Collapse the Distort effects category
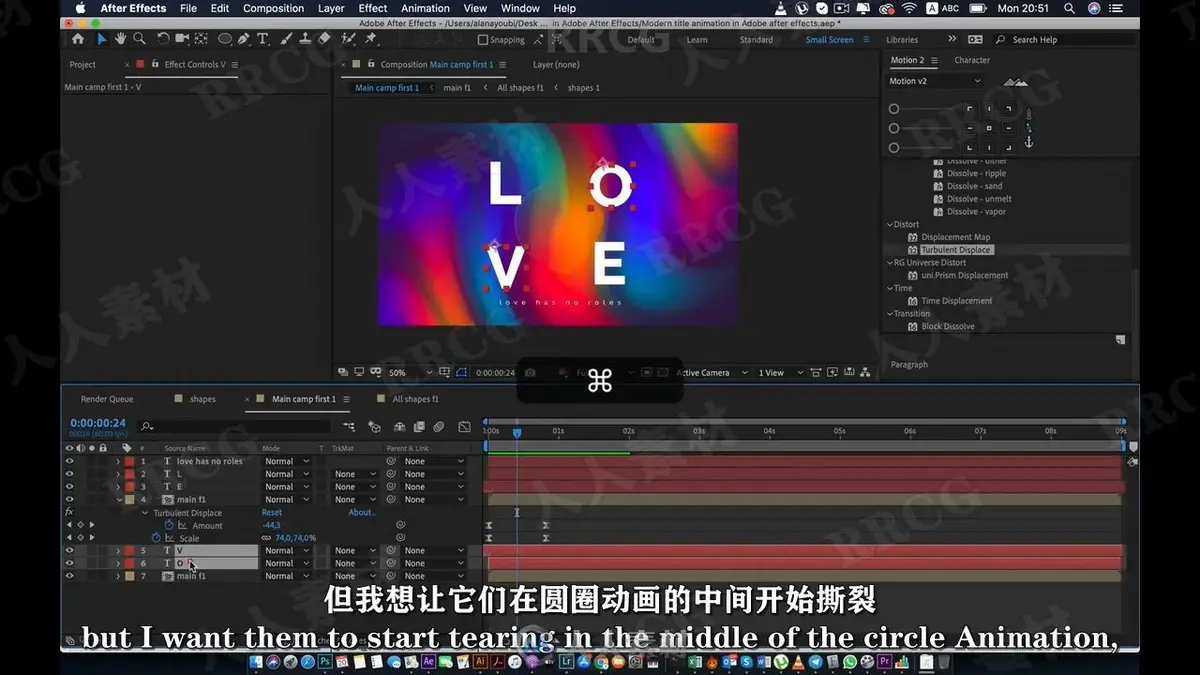 point(890,225)
